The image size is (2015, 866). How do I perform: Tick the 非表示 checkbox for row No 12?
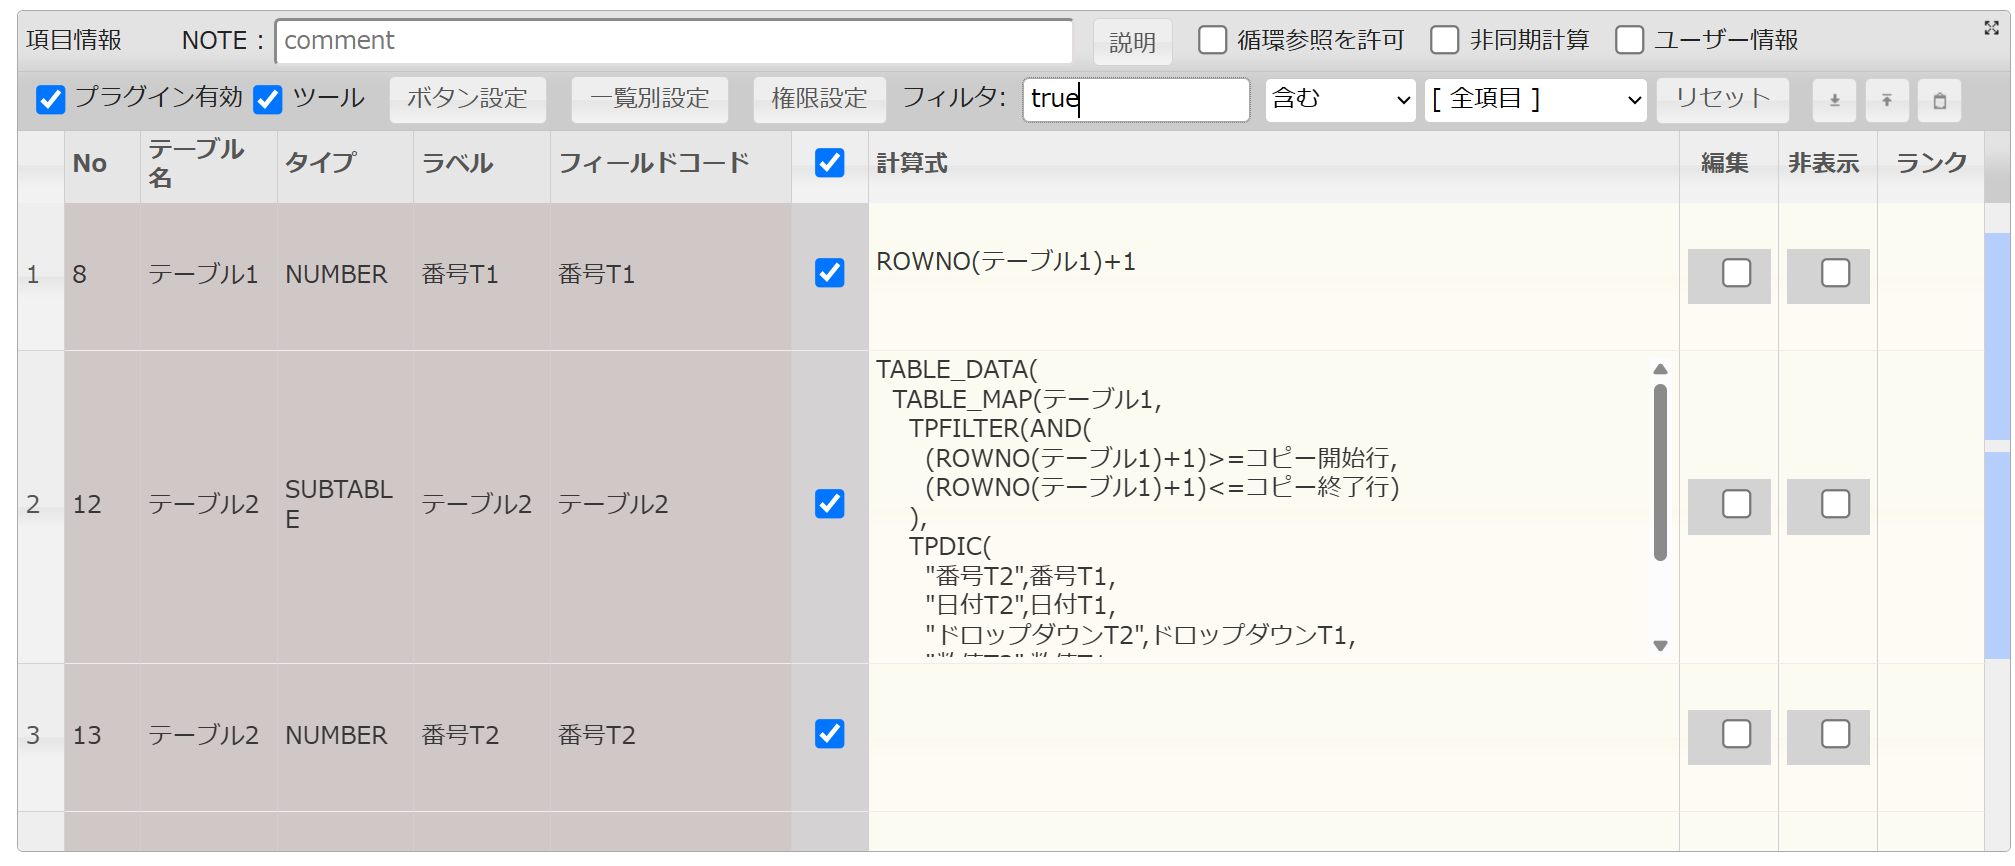pos(1835,504)
